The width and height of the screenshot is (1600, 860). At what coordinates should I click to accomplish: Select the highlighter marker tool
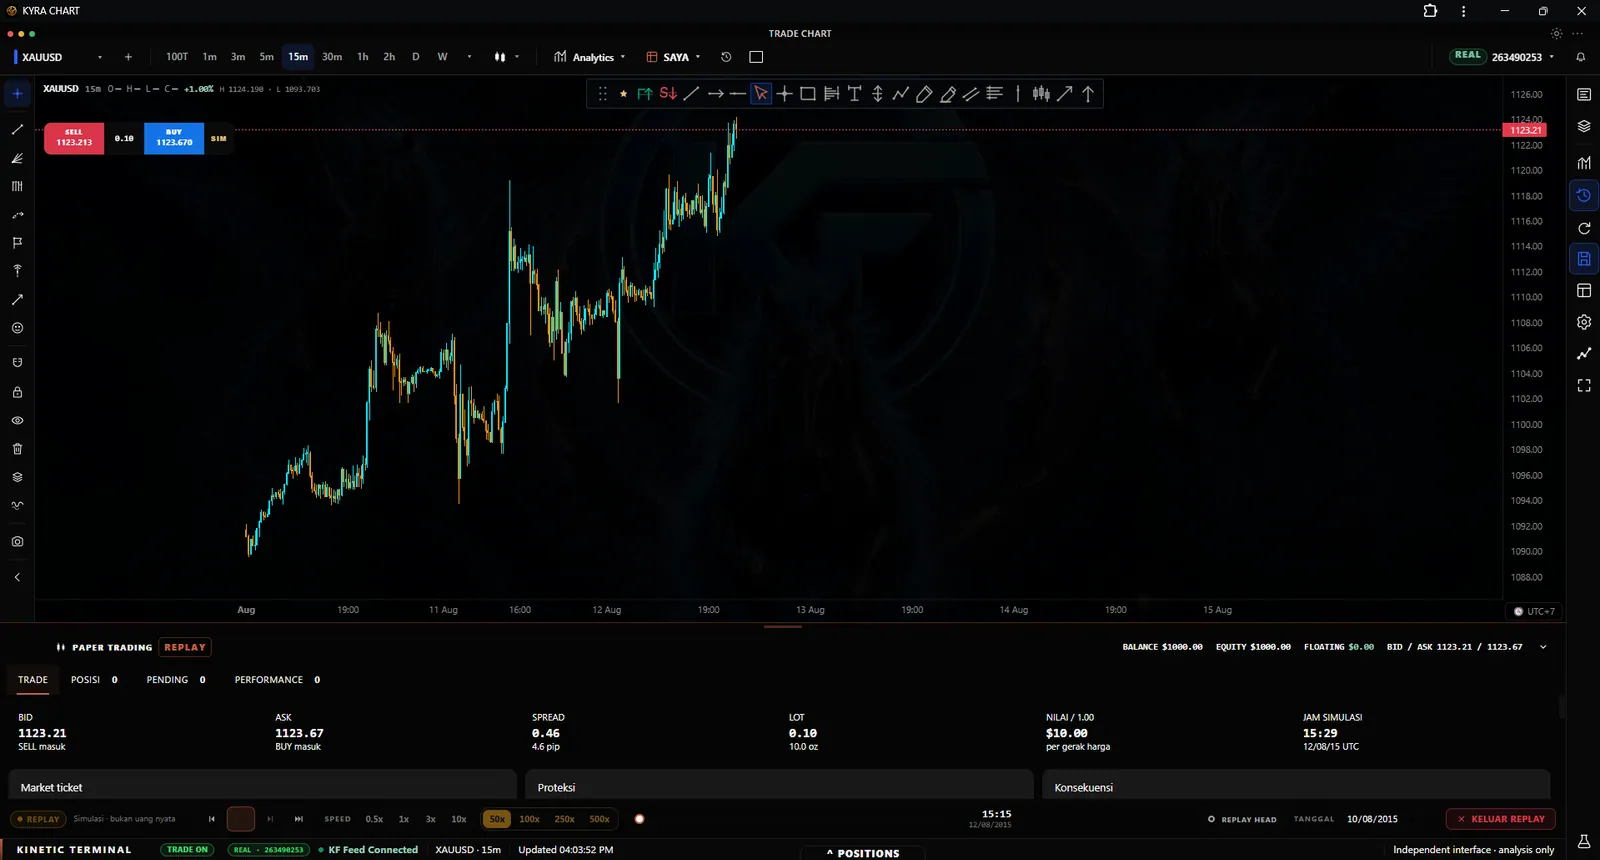(948, 93)
